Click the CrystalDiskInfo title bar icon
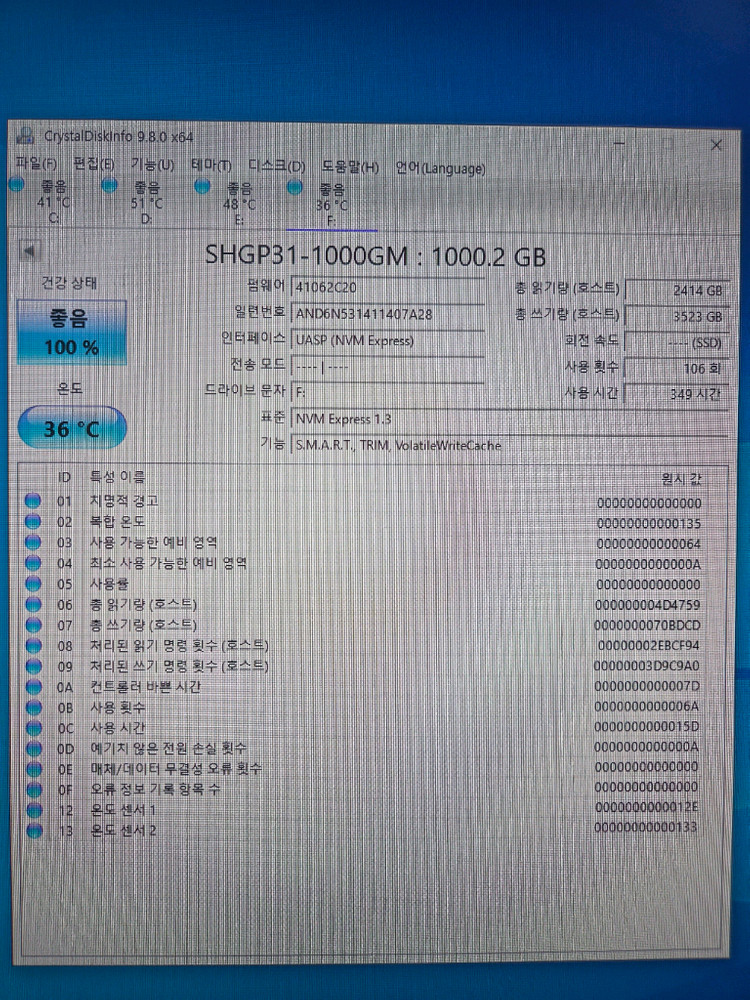 coord(25,135)
